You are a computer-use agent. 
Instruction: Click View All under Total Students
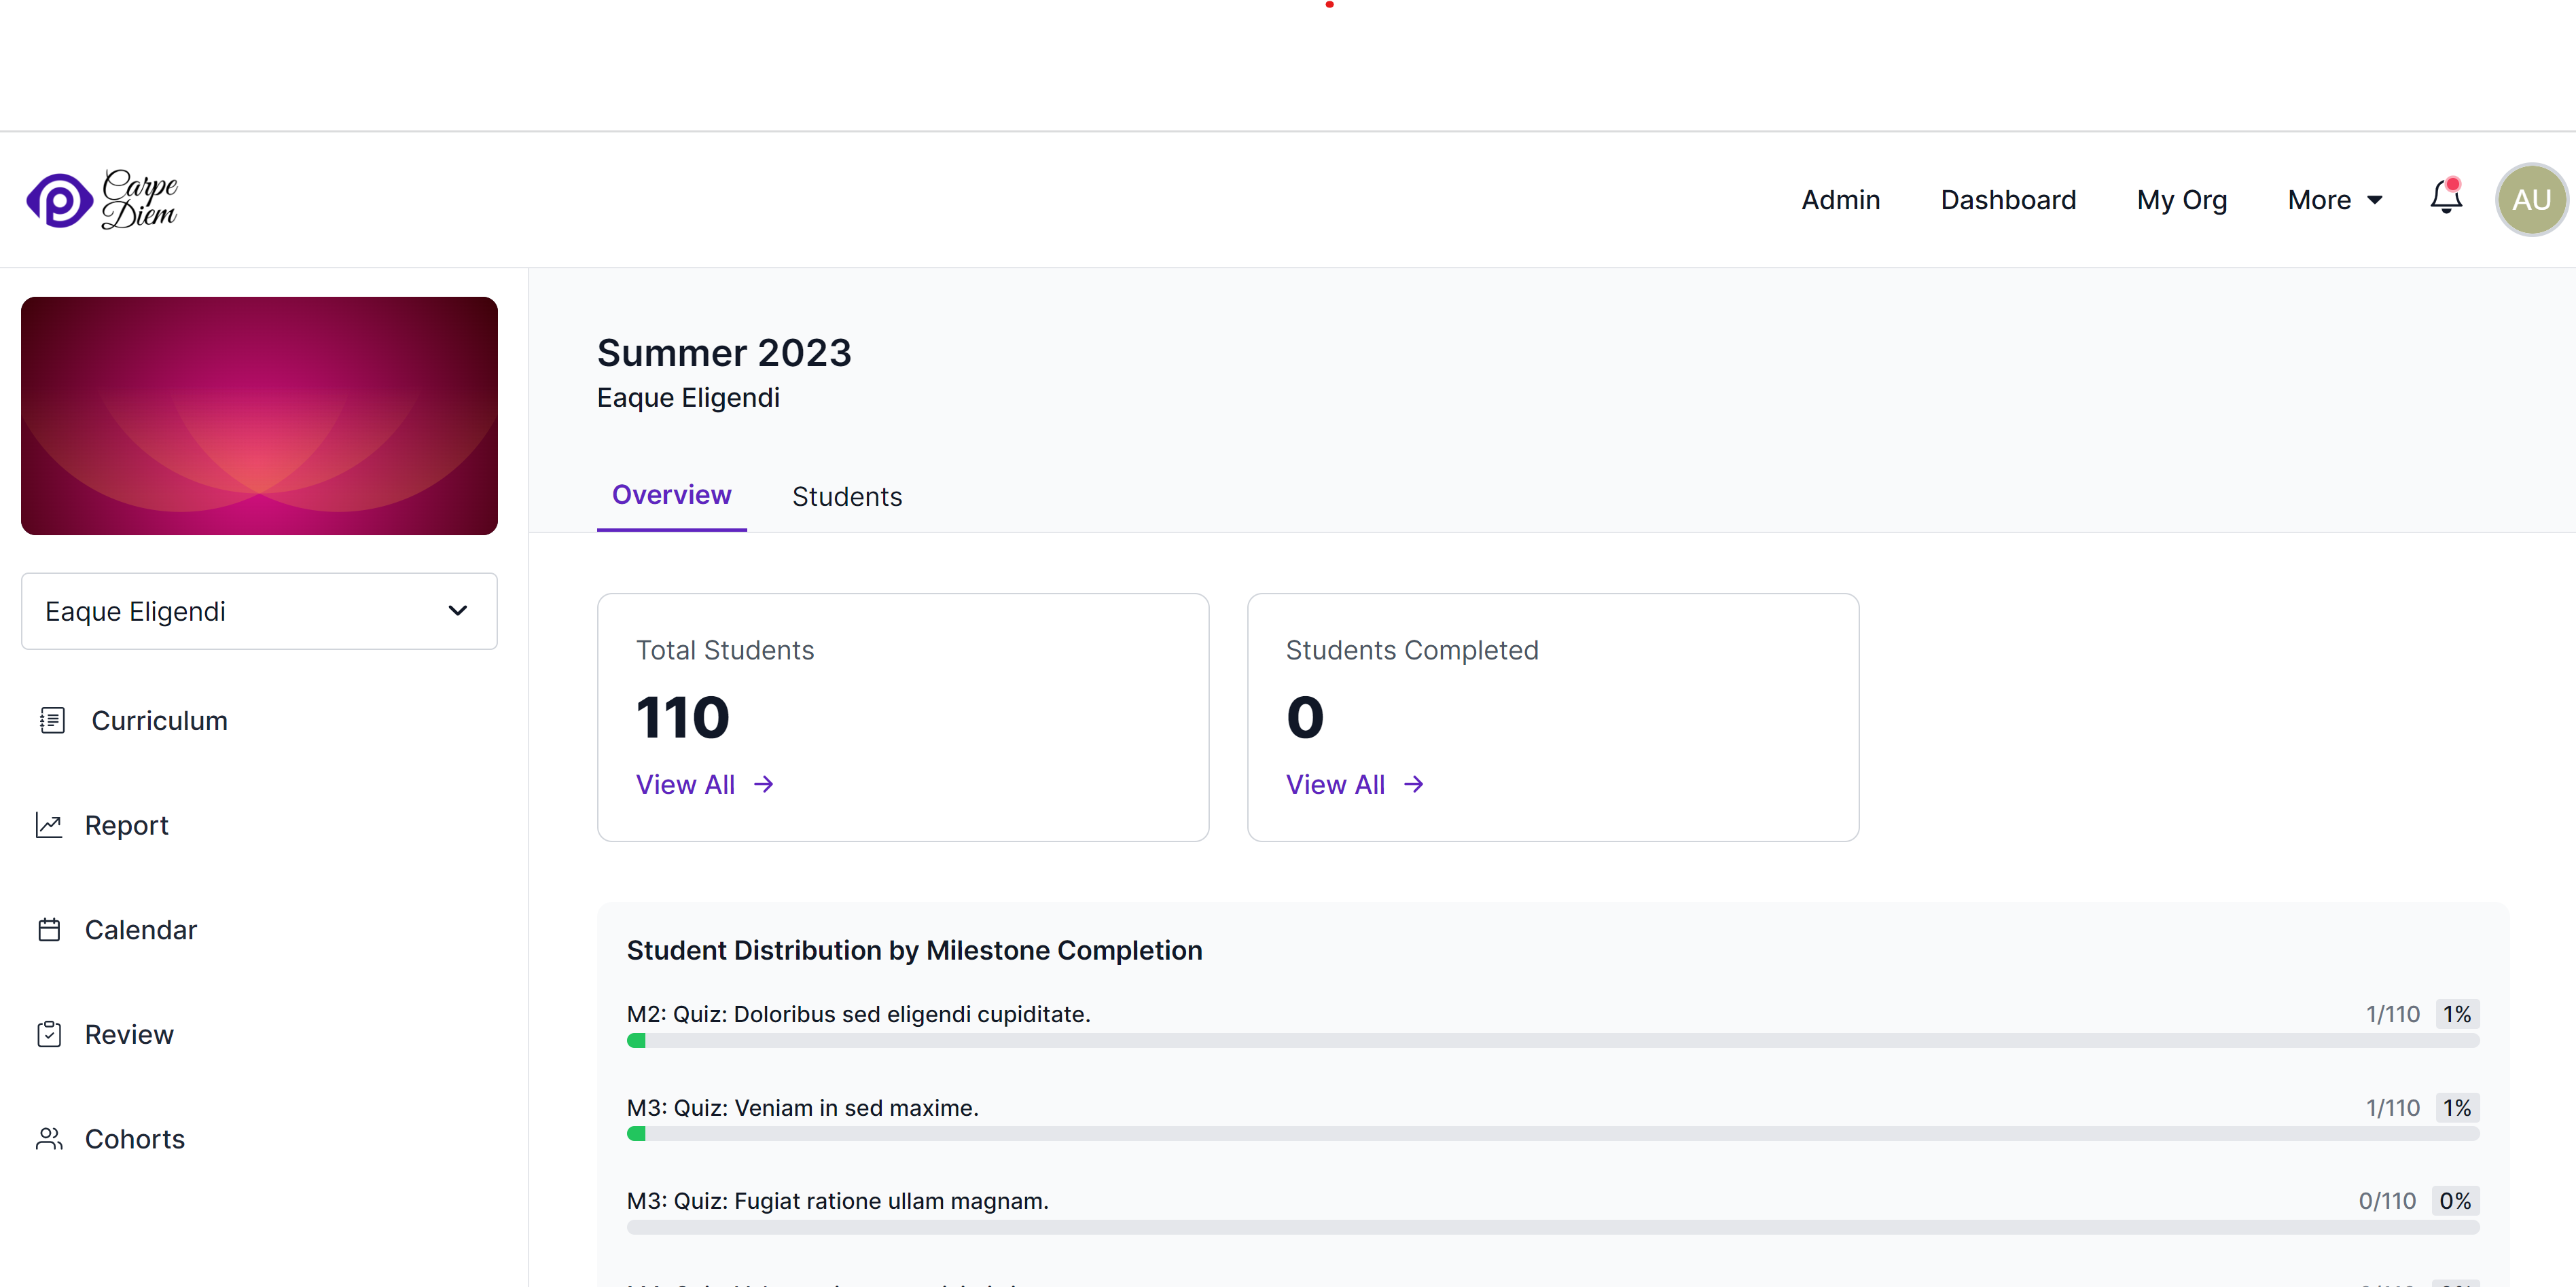(703, 784)
